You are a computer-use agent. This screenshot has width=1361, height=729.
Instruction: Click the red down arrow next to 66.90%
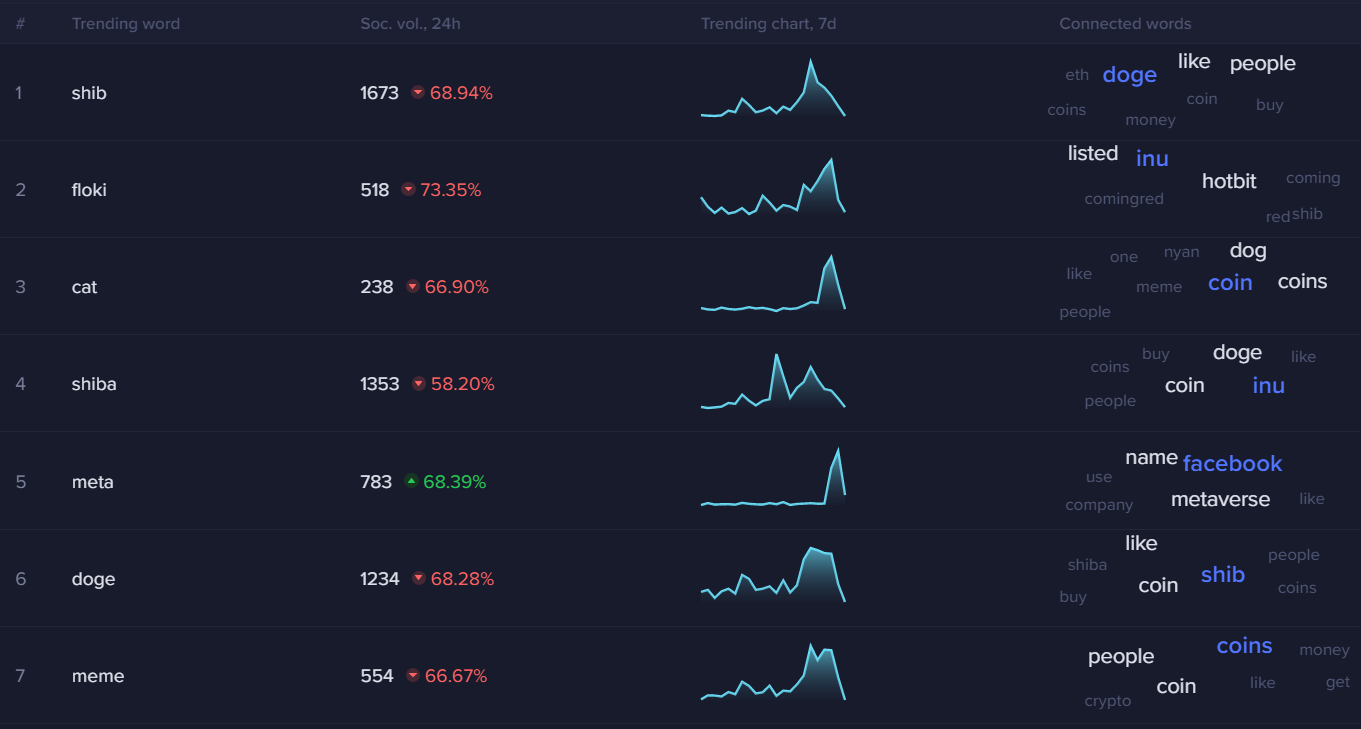413,287
